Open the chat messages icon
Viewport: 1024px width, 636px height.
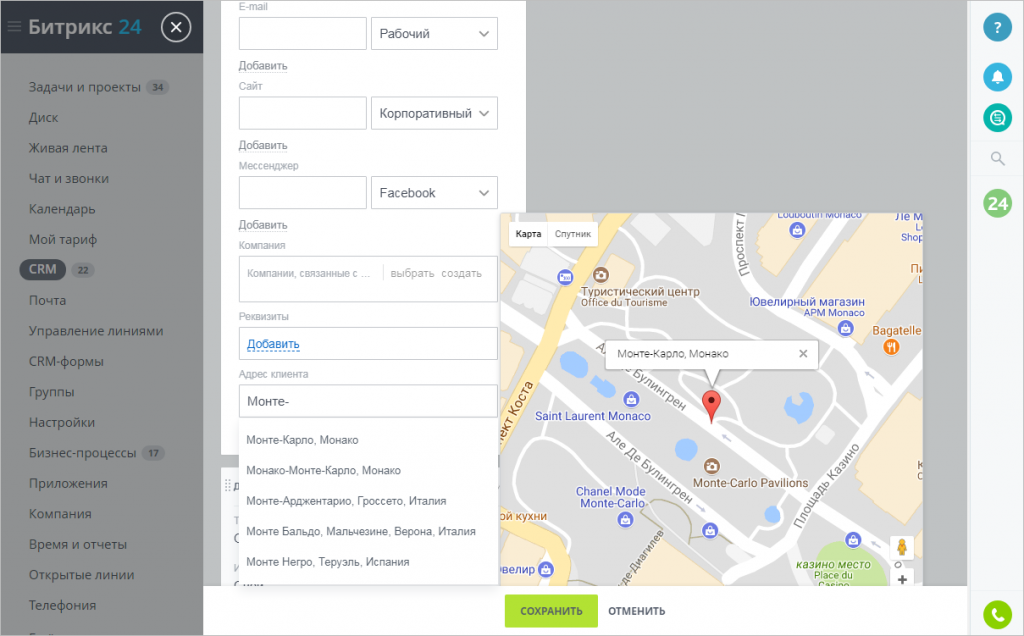point(997,118)
